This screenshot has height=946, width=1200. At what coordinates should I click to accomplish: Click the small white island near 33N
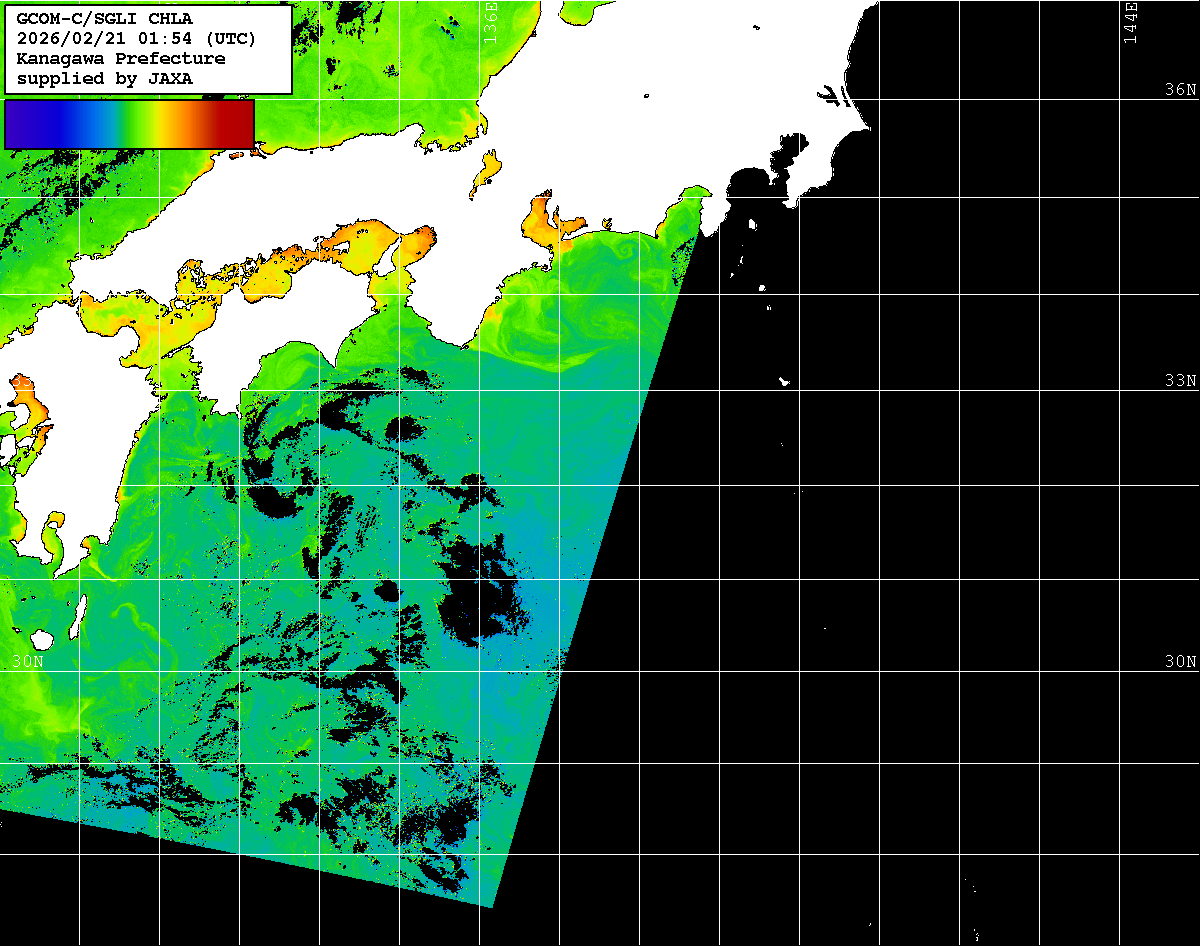tap(785, 381)
